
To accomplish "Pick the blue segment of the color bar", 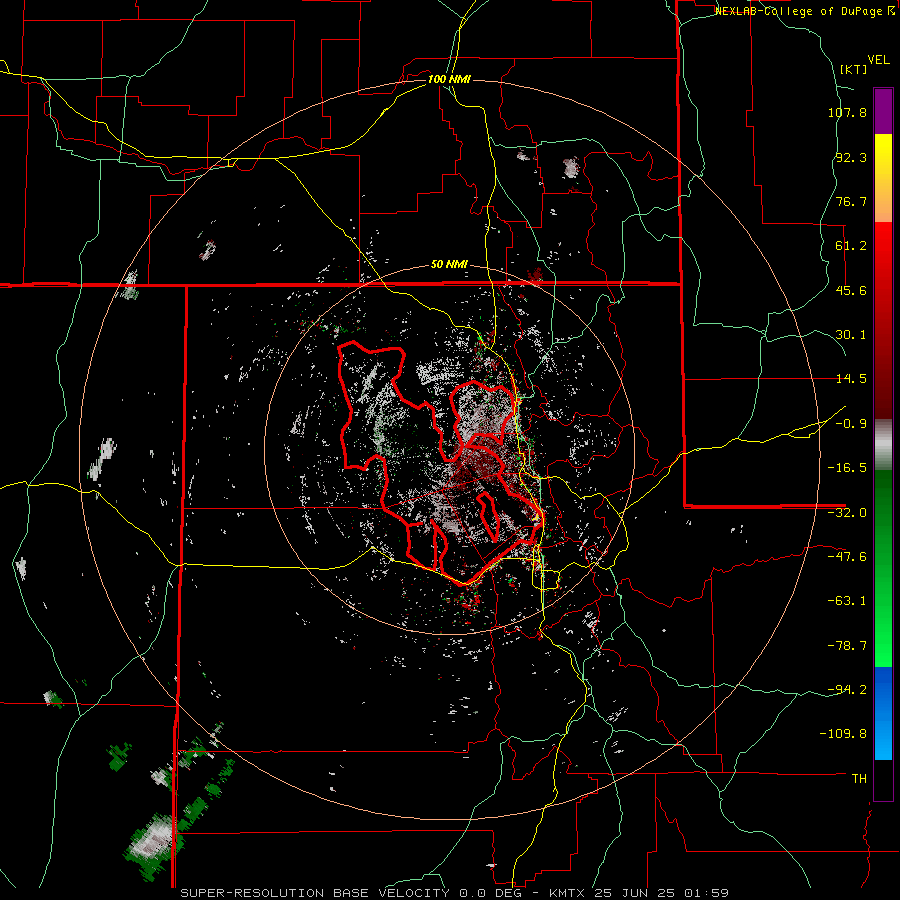I will (883, 713).
